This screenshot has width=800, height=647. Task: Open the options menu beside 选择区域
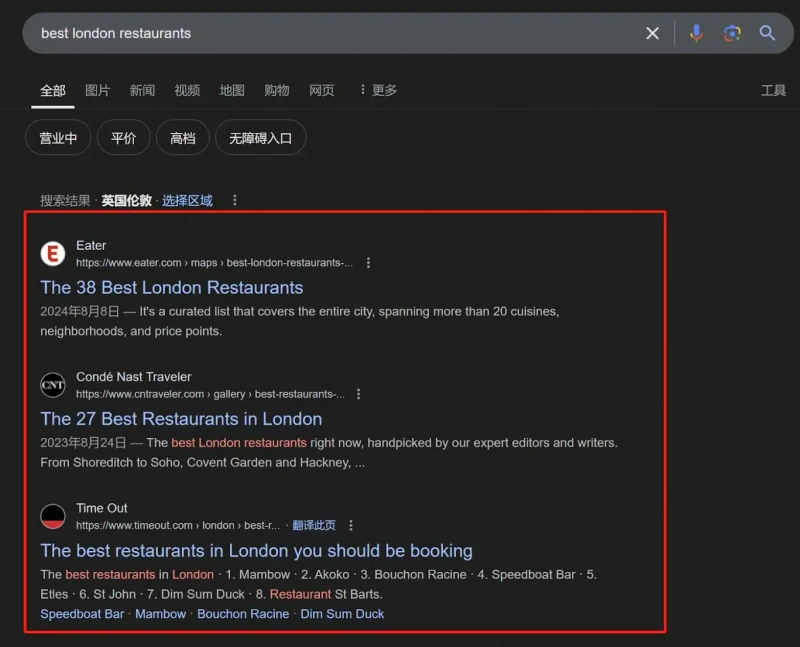pyautogui.click(x=235, y=201)
